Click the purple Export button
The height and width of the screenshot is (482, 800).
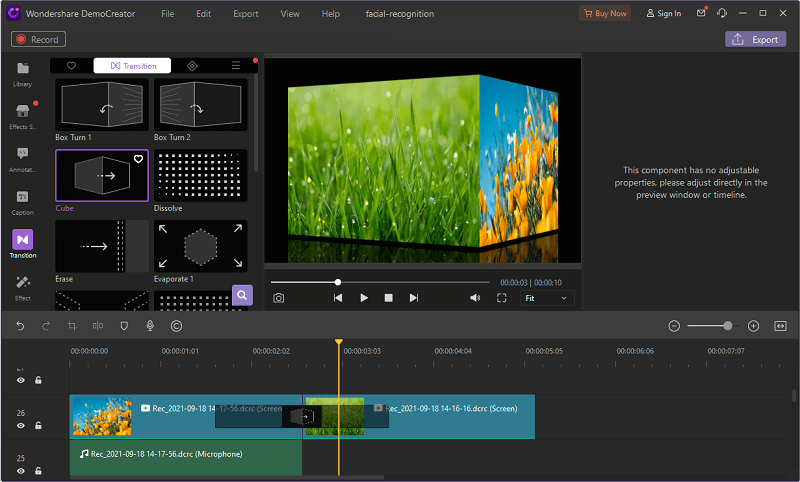click(756, 39)
